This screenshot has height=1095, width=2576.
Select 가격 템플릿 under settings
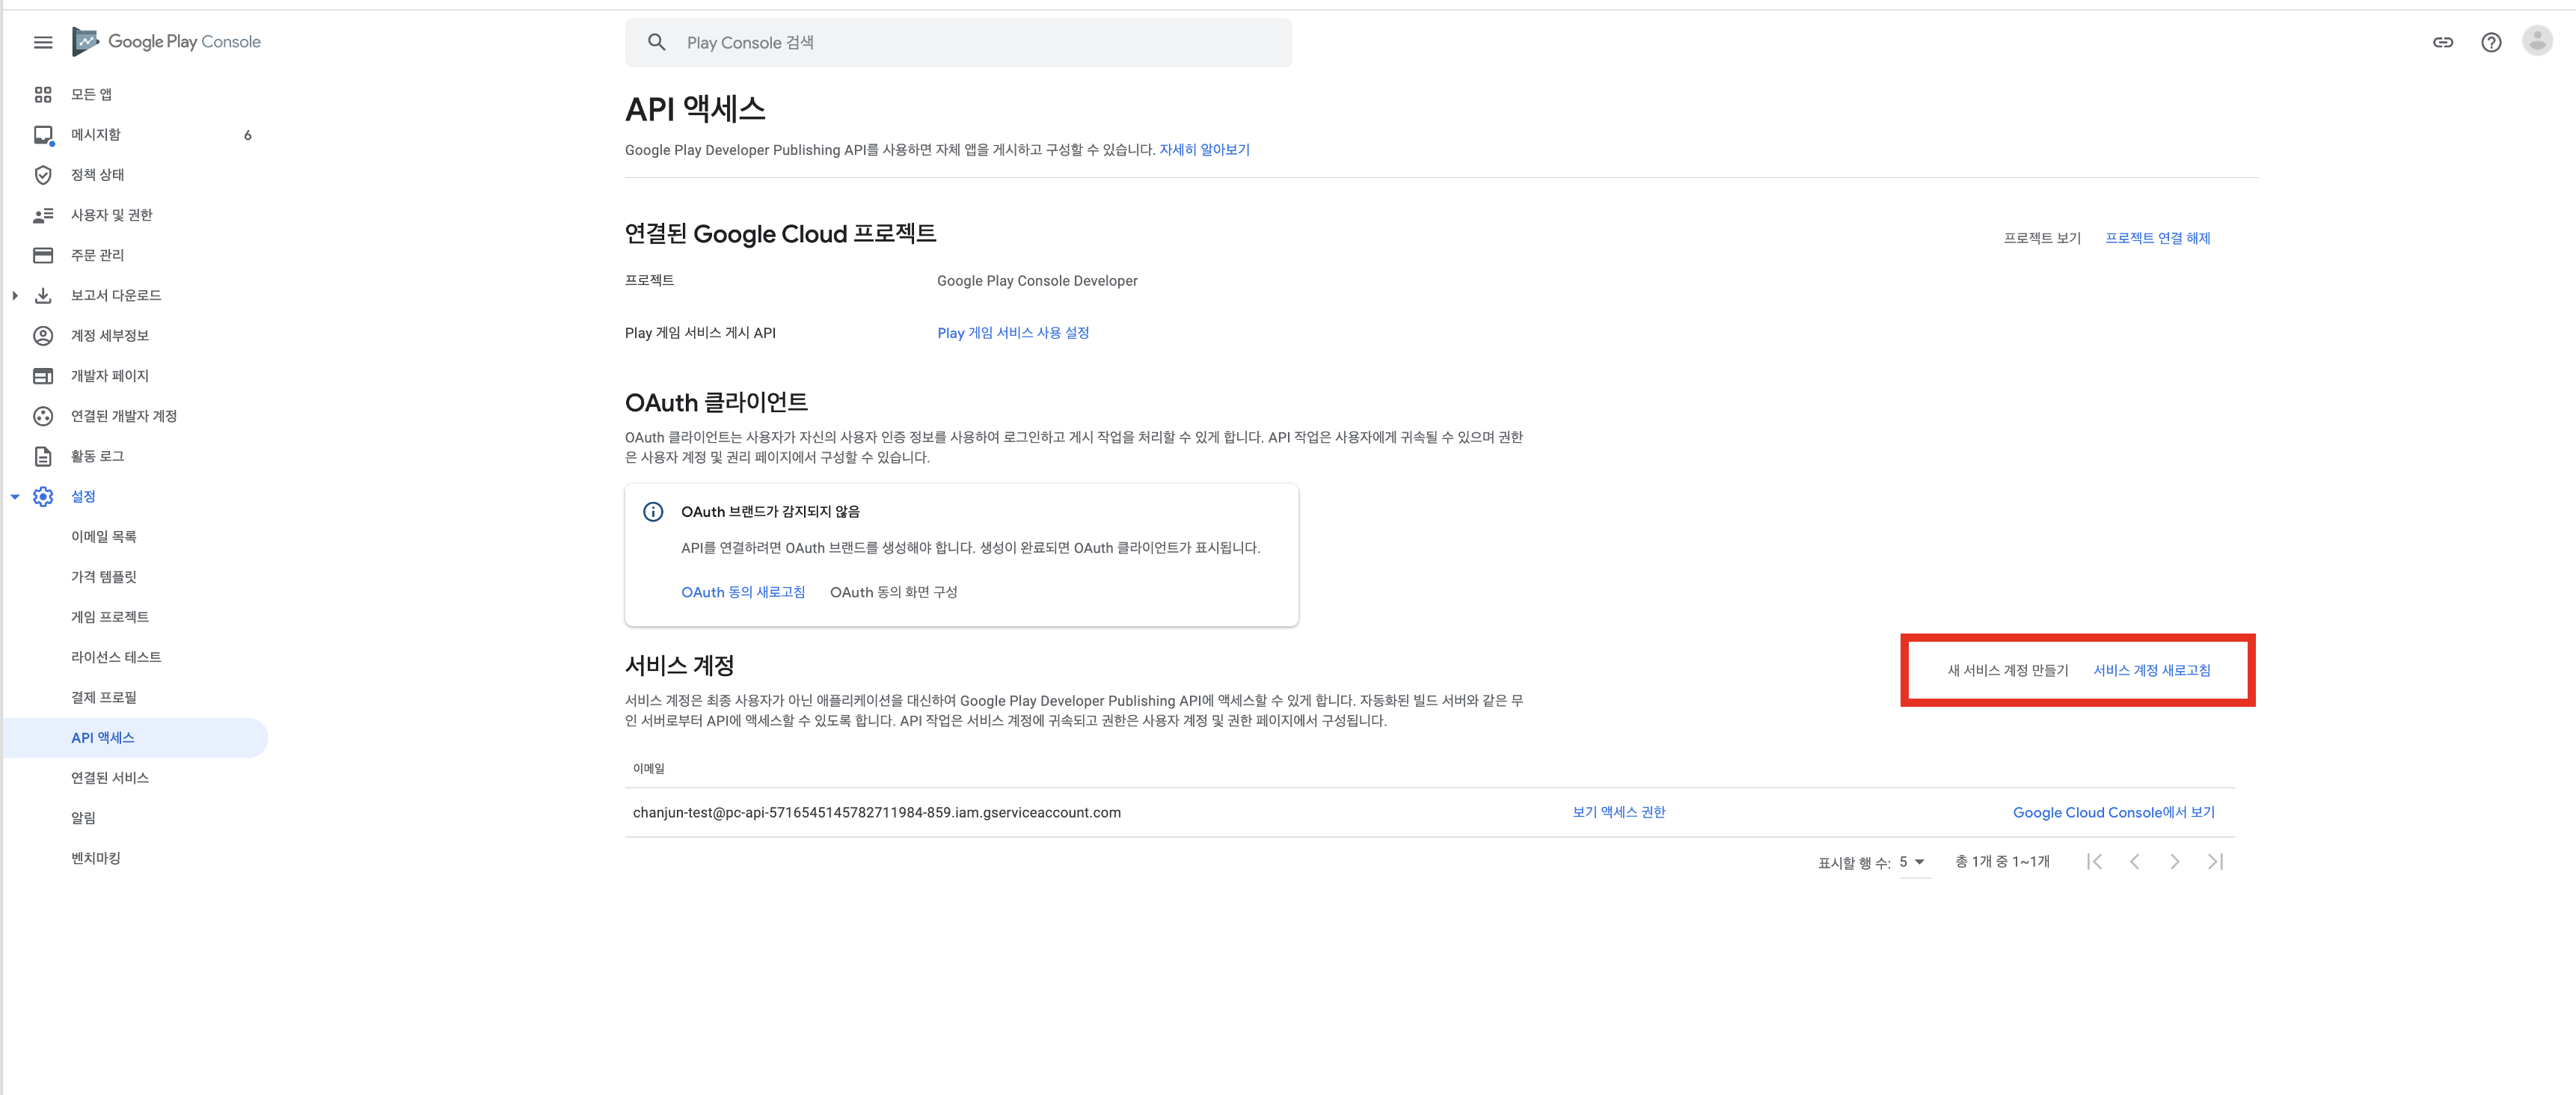(x=103, y=577)
